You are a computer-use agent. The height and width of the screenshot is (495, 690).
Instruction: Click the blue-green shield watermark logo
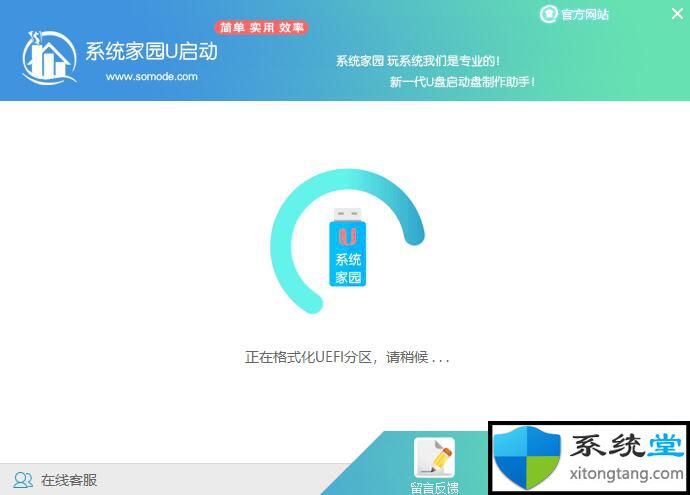(x=528, y=457)
